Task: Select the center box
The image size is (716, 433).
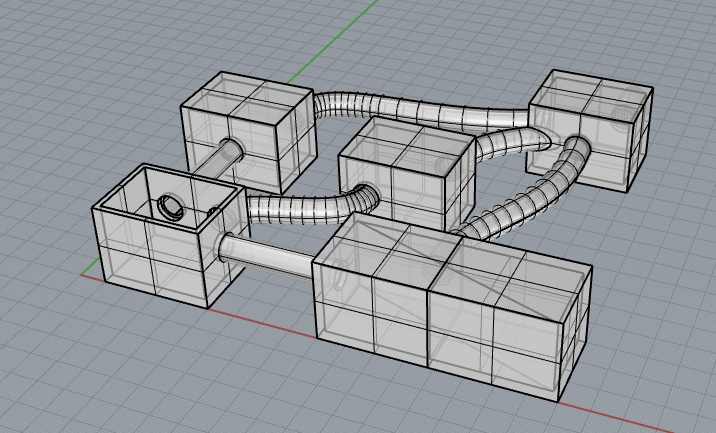Action: pos(408,176)
